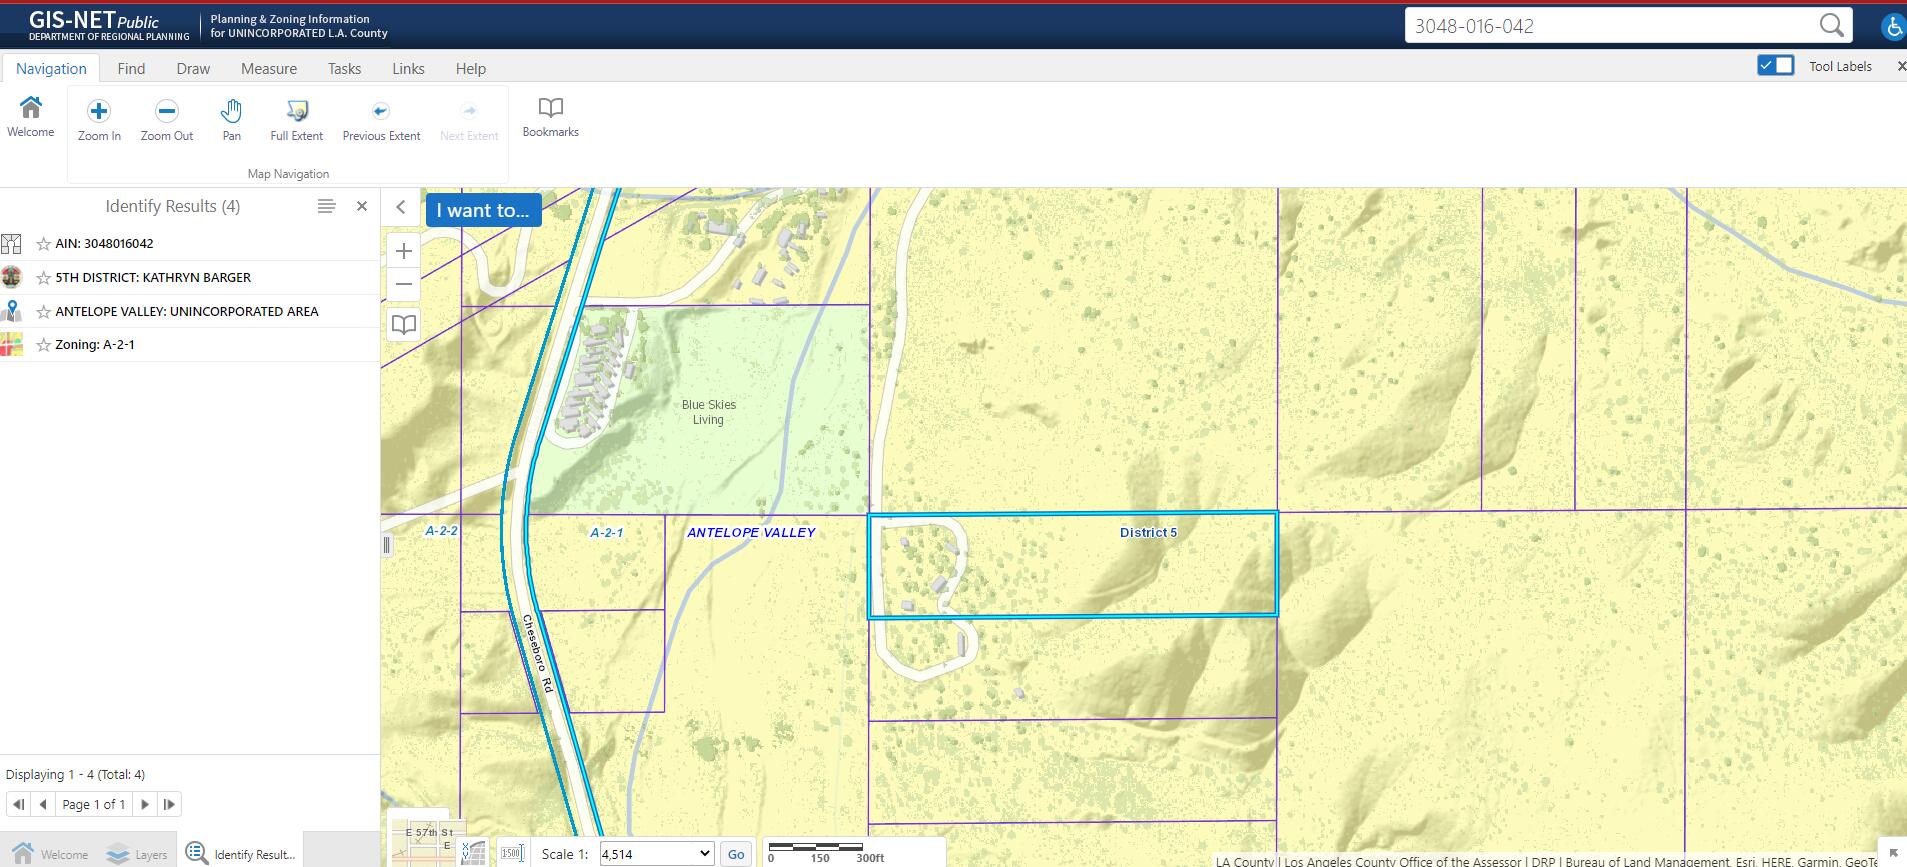Open the Bookmarks tool in ribbon
Viewport: 1907px width, 867px height.
point(551,117)
